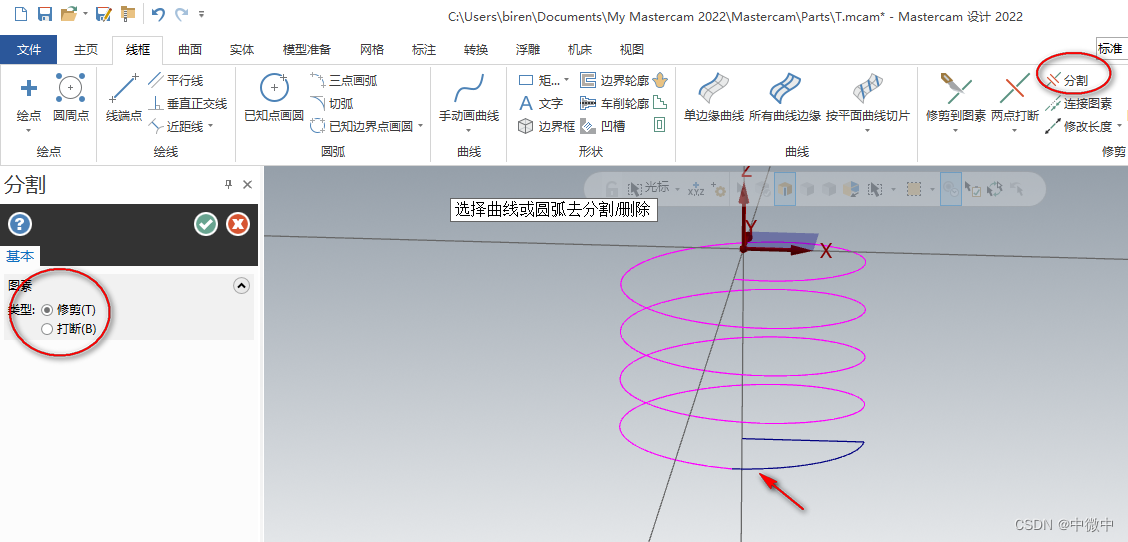Expand the 修改长度 dropdown arrow
Viewport: 1128px width, 542px height.
[x=1121, y=127]
